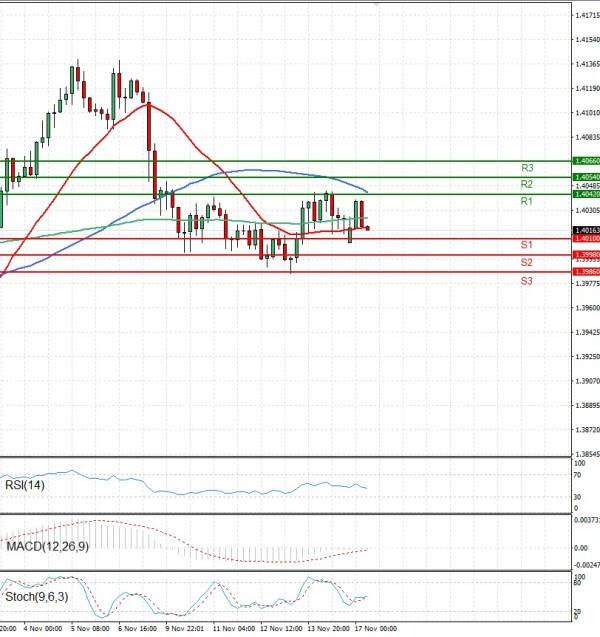600x637 pixels.
Task: Click the green 1.40660 price tag
Action: pos(585,160)
